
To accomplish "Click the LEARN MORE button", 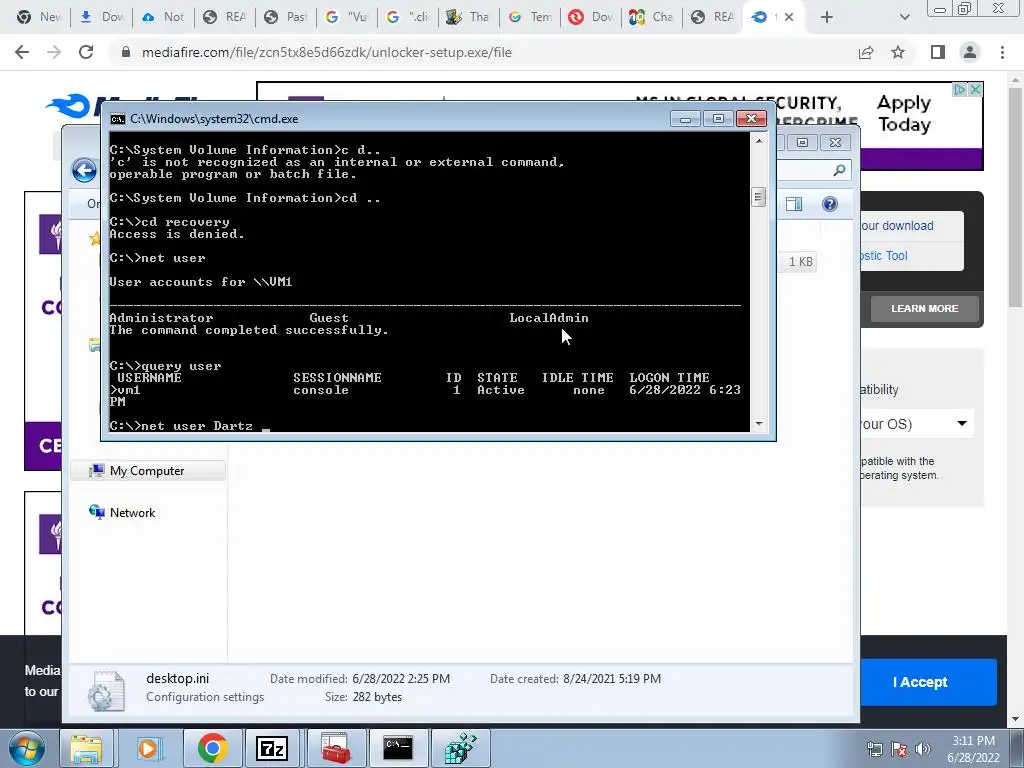I will pyautogui.click(x=925, y=308).
